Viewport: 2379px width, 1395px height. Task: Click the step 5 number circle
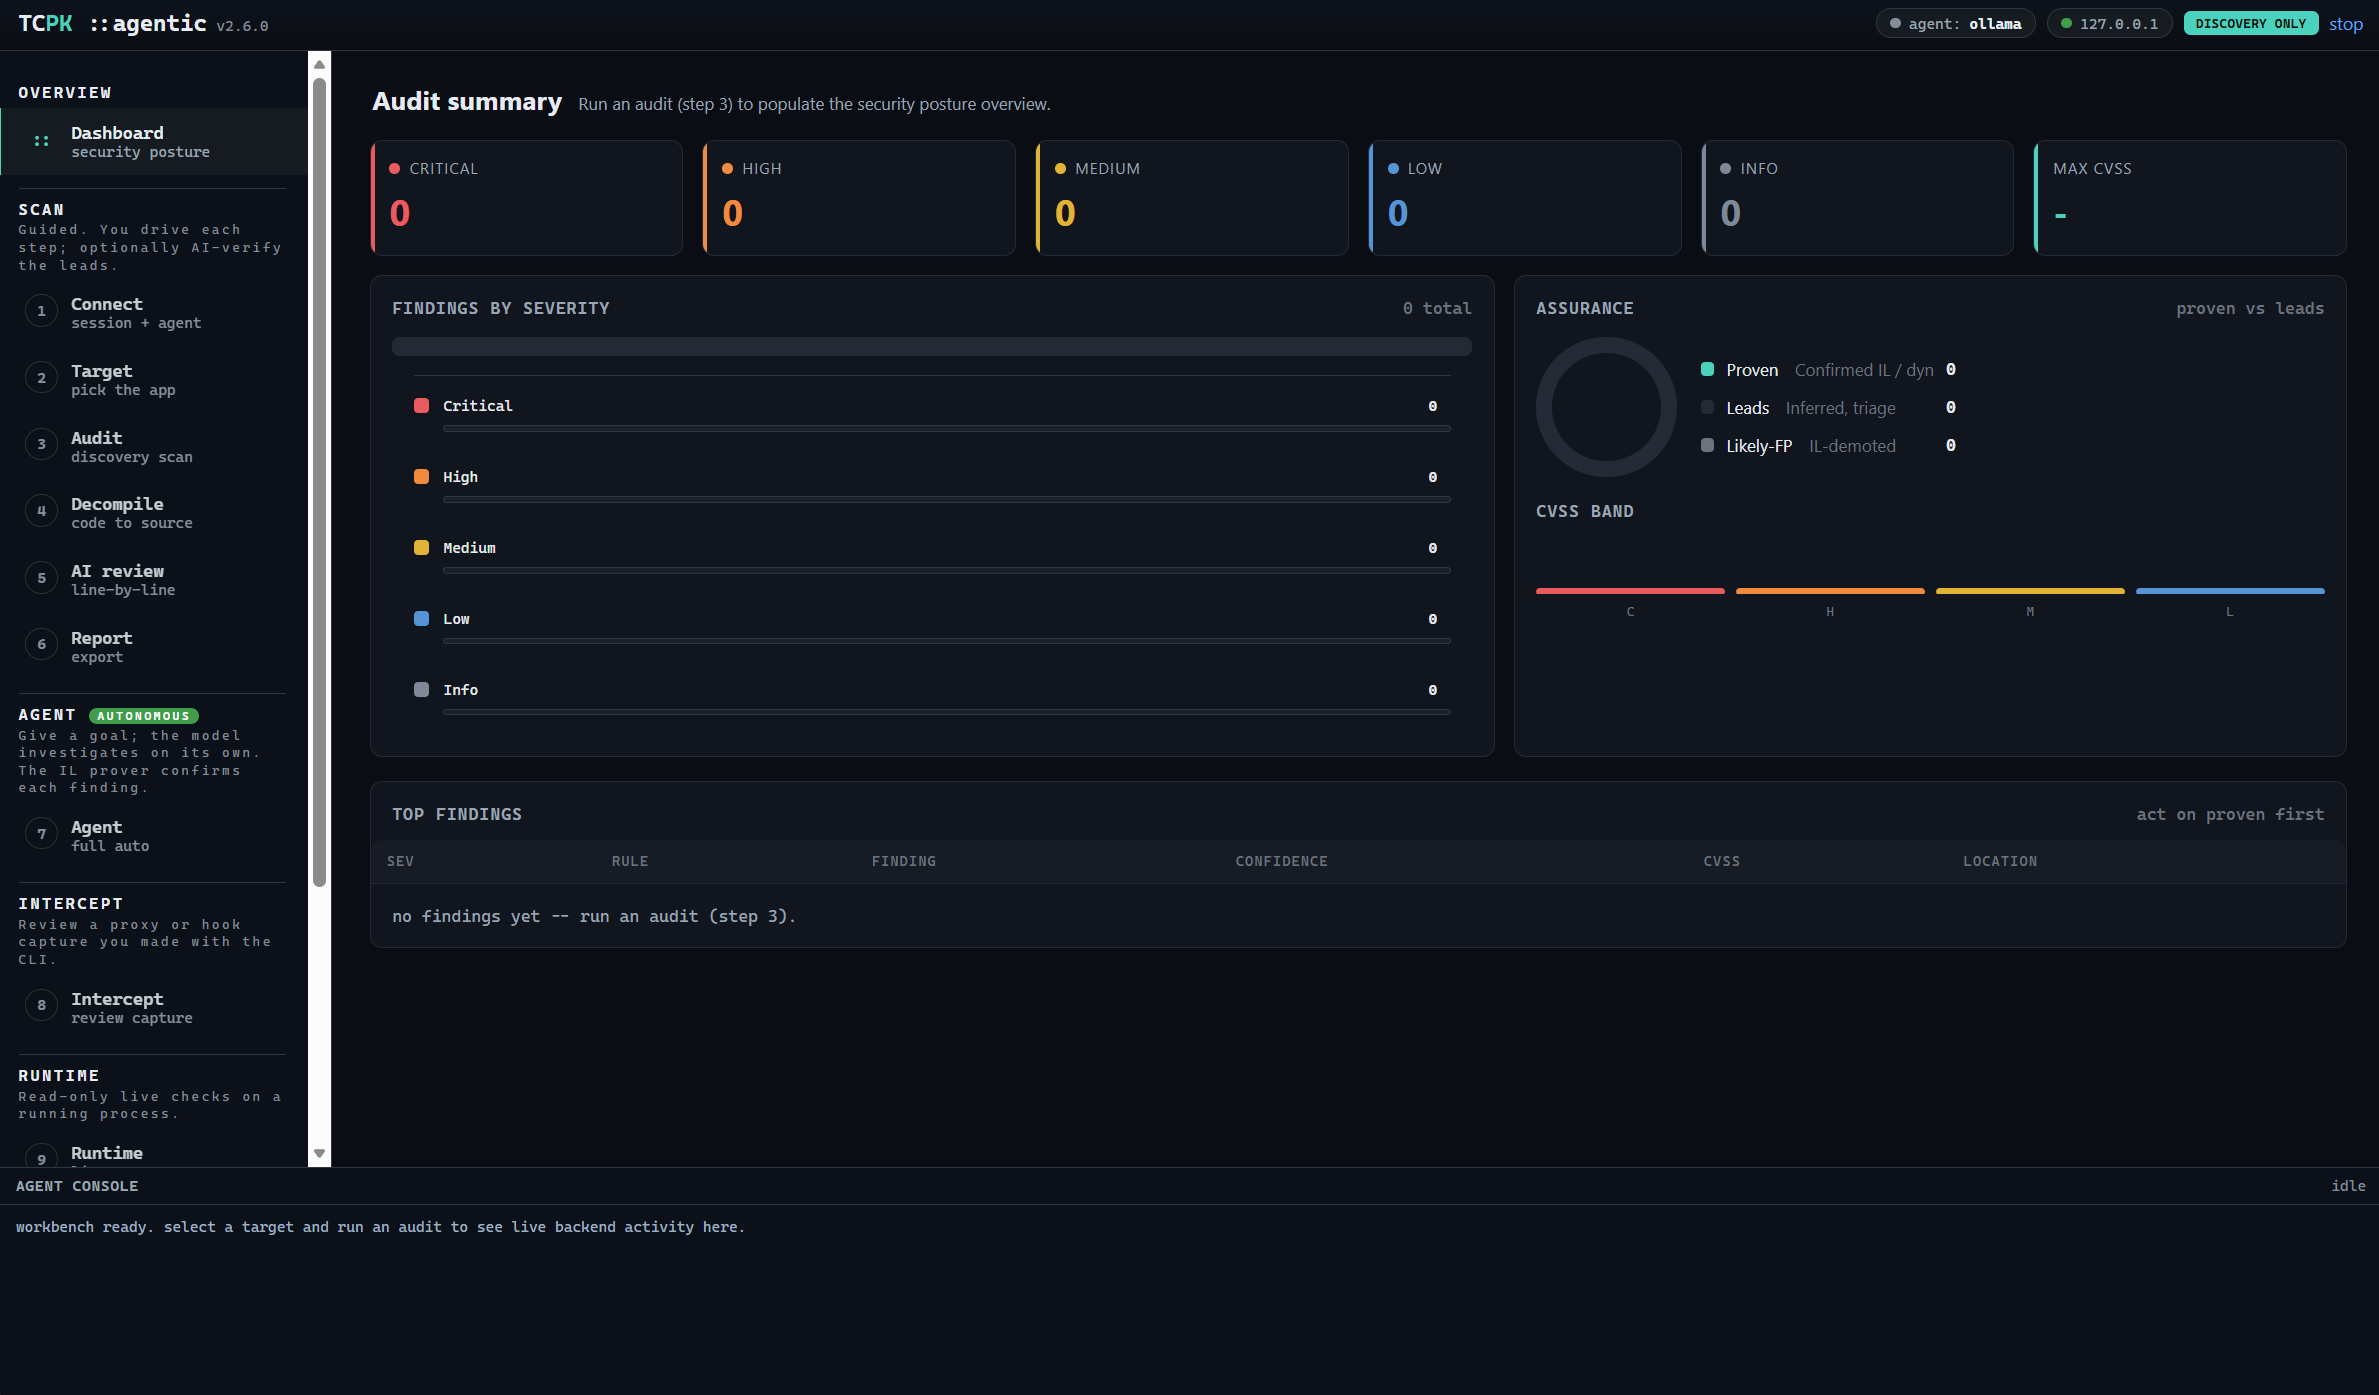(41, 578)
